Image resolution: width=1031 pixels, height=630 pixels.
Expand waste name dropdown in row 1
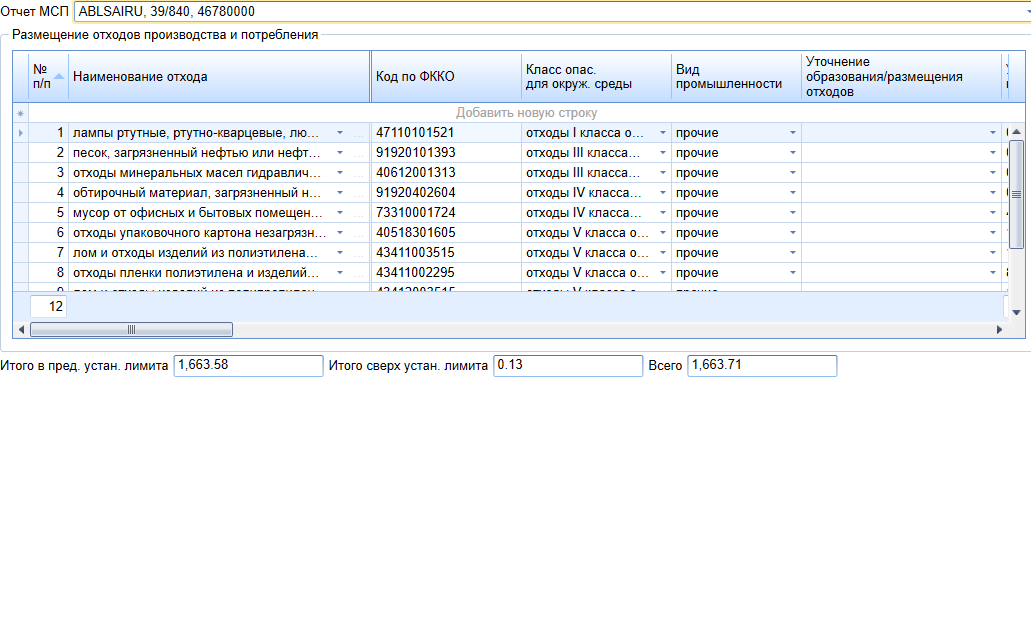[339, 133]
